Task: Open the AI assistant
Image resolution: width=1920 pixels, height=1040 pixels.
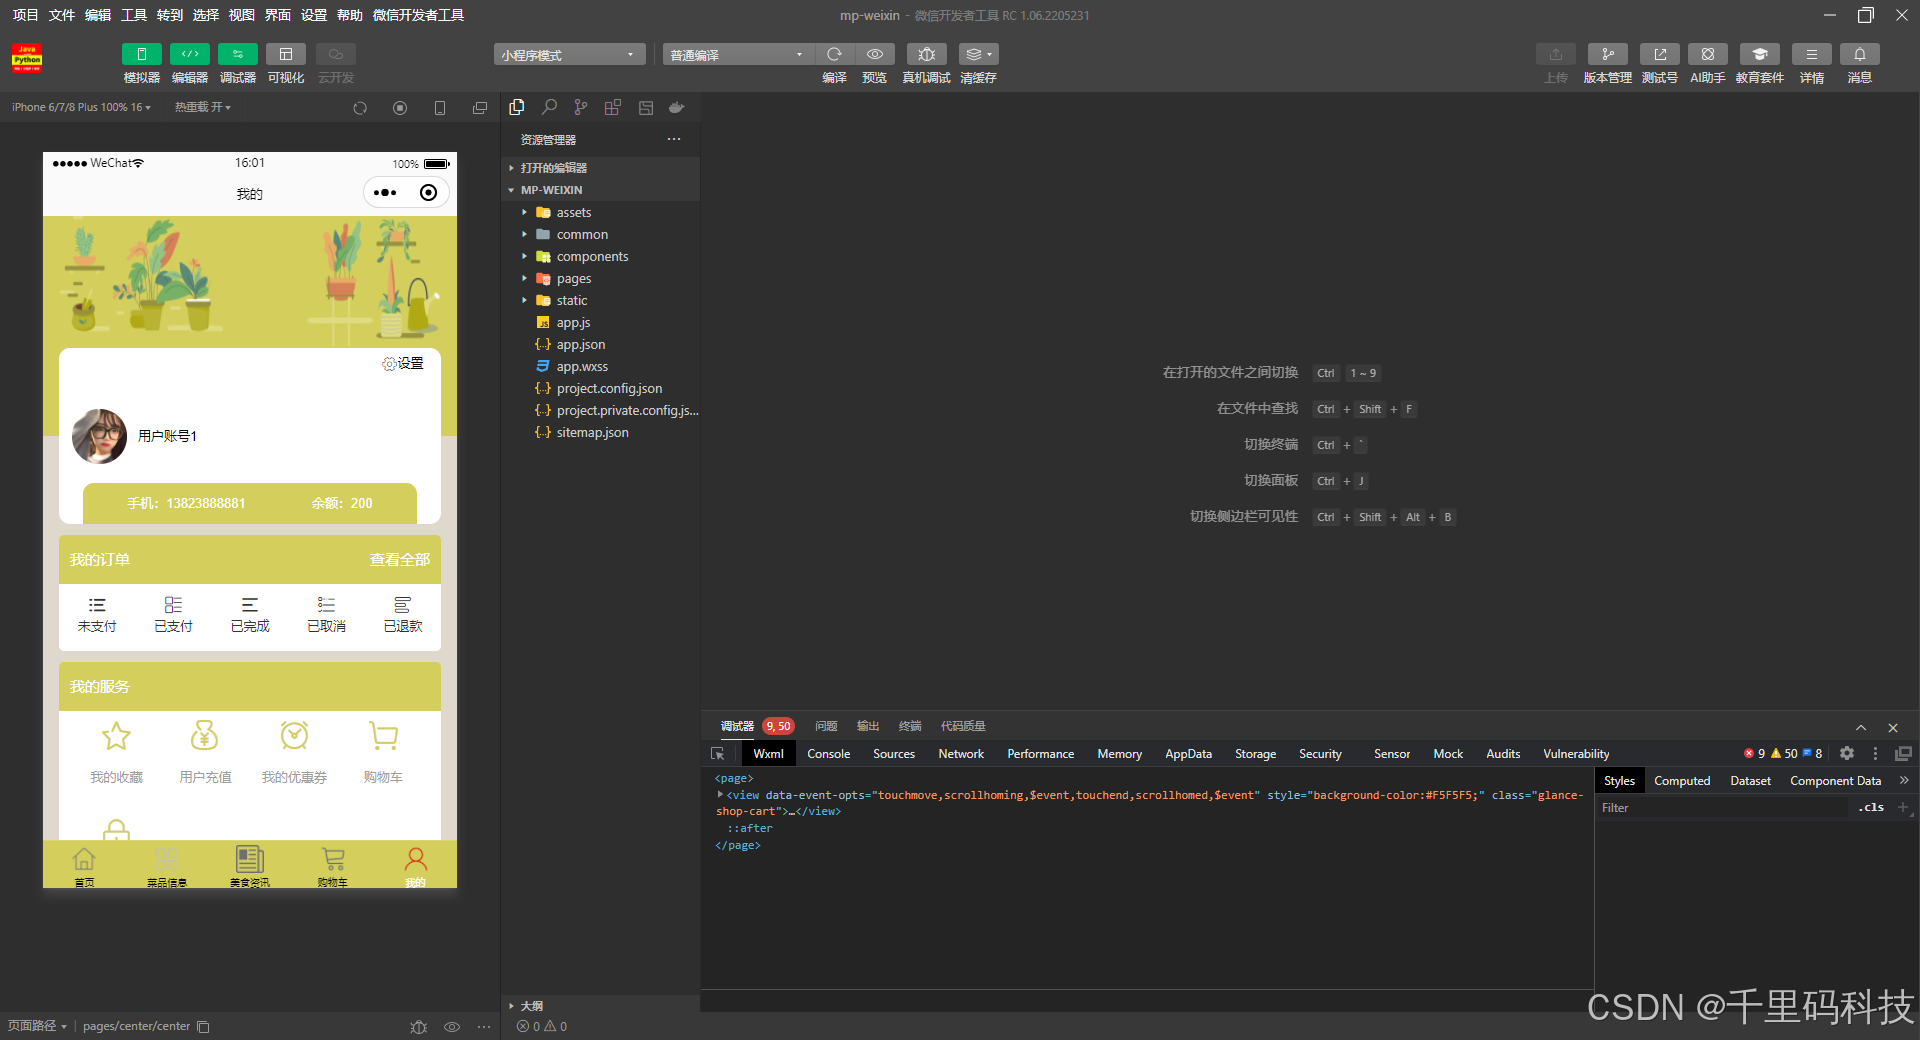Action: tap(1707, 54)
